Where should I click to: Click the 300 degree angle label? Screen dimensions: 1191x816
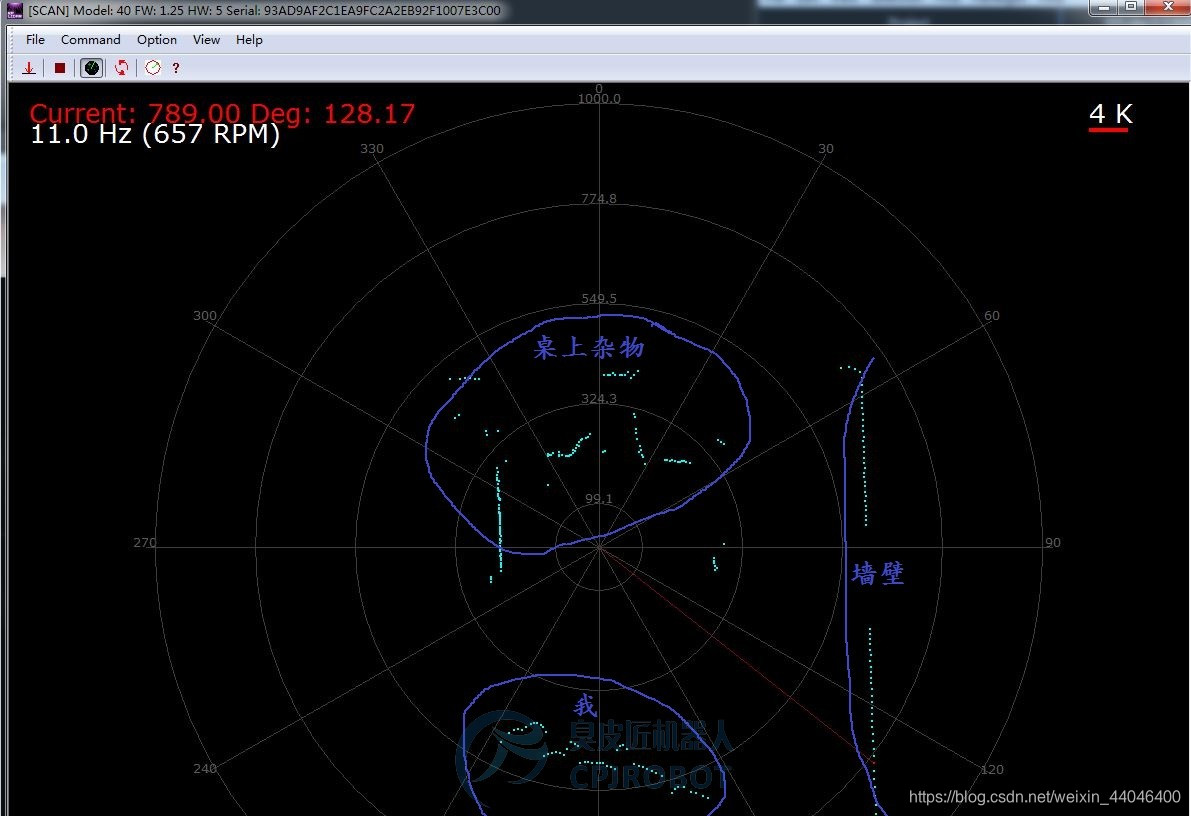204,315
